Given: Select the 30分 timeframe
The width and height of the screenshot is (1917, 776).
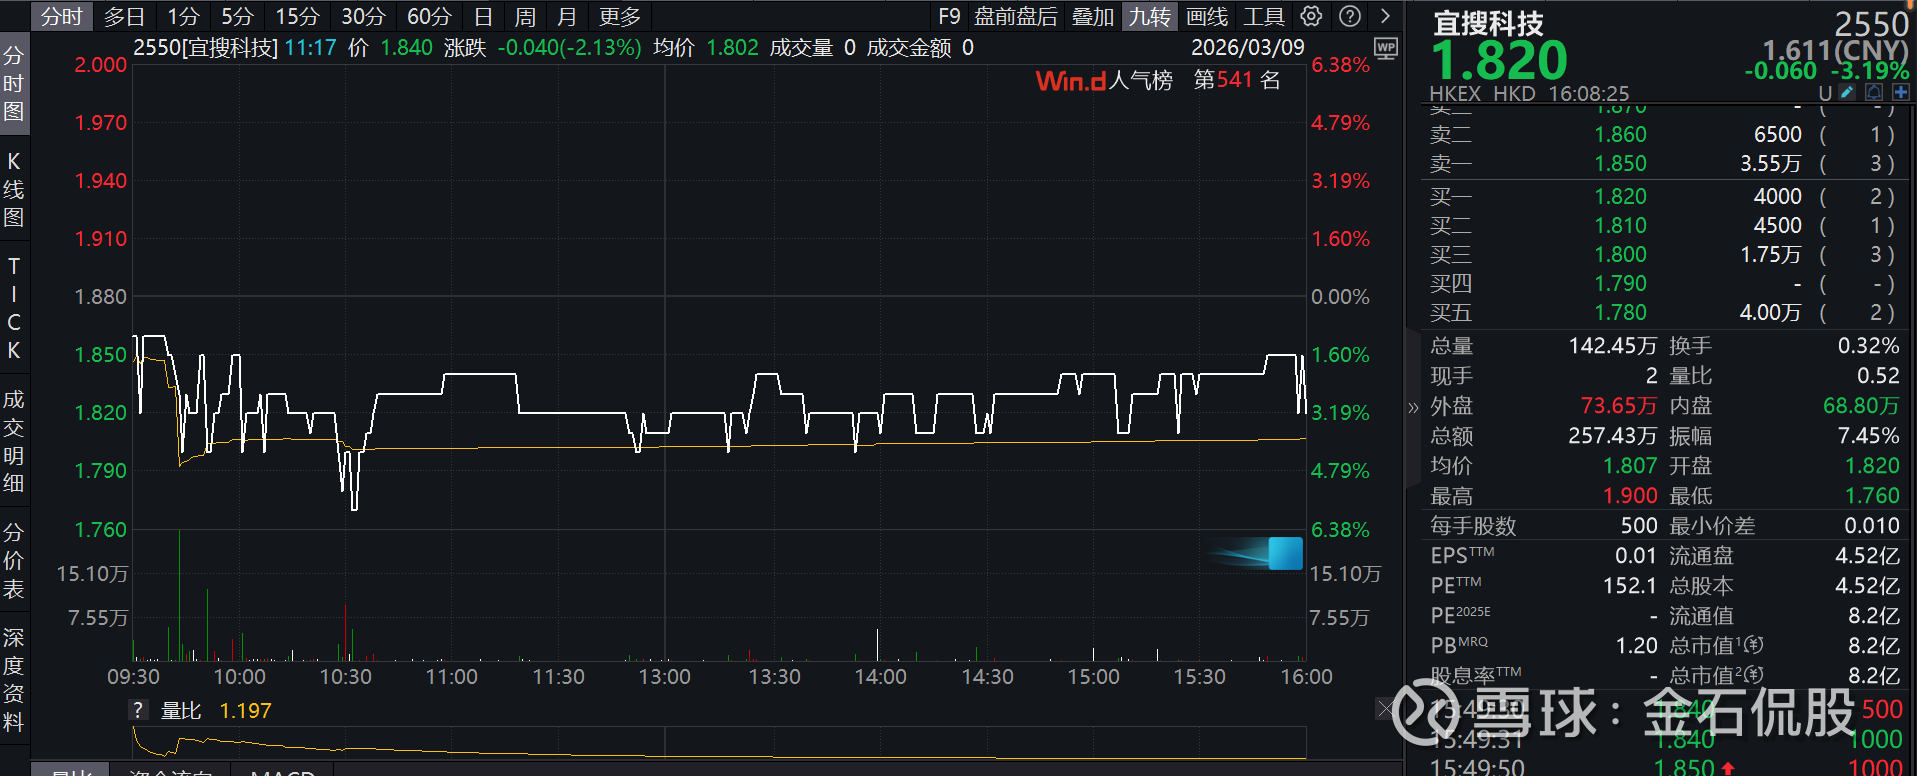Looking at the screenshot, I should click(x=363, y=16).
